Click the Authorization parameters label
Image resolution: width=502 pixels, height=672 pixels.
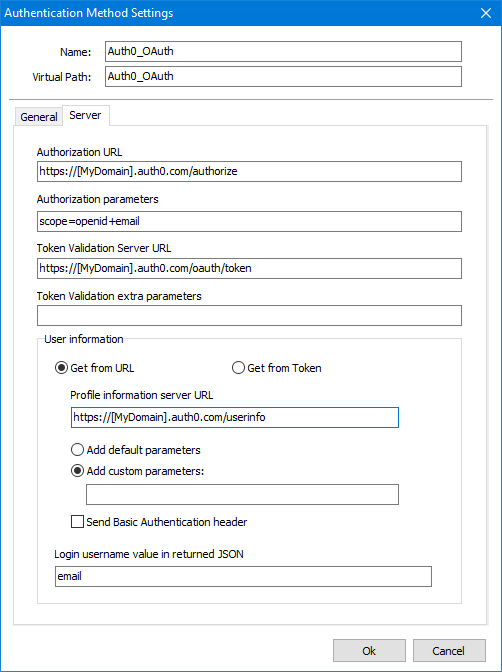point(98,199)
